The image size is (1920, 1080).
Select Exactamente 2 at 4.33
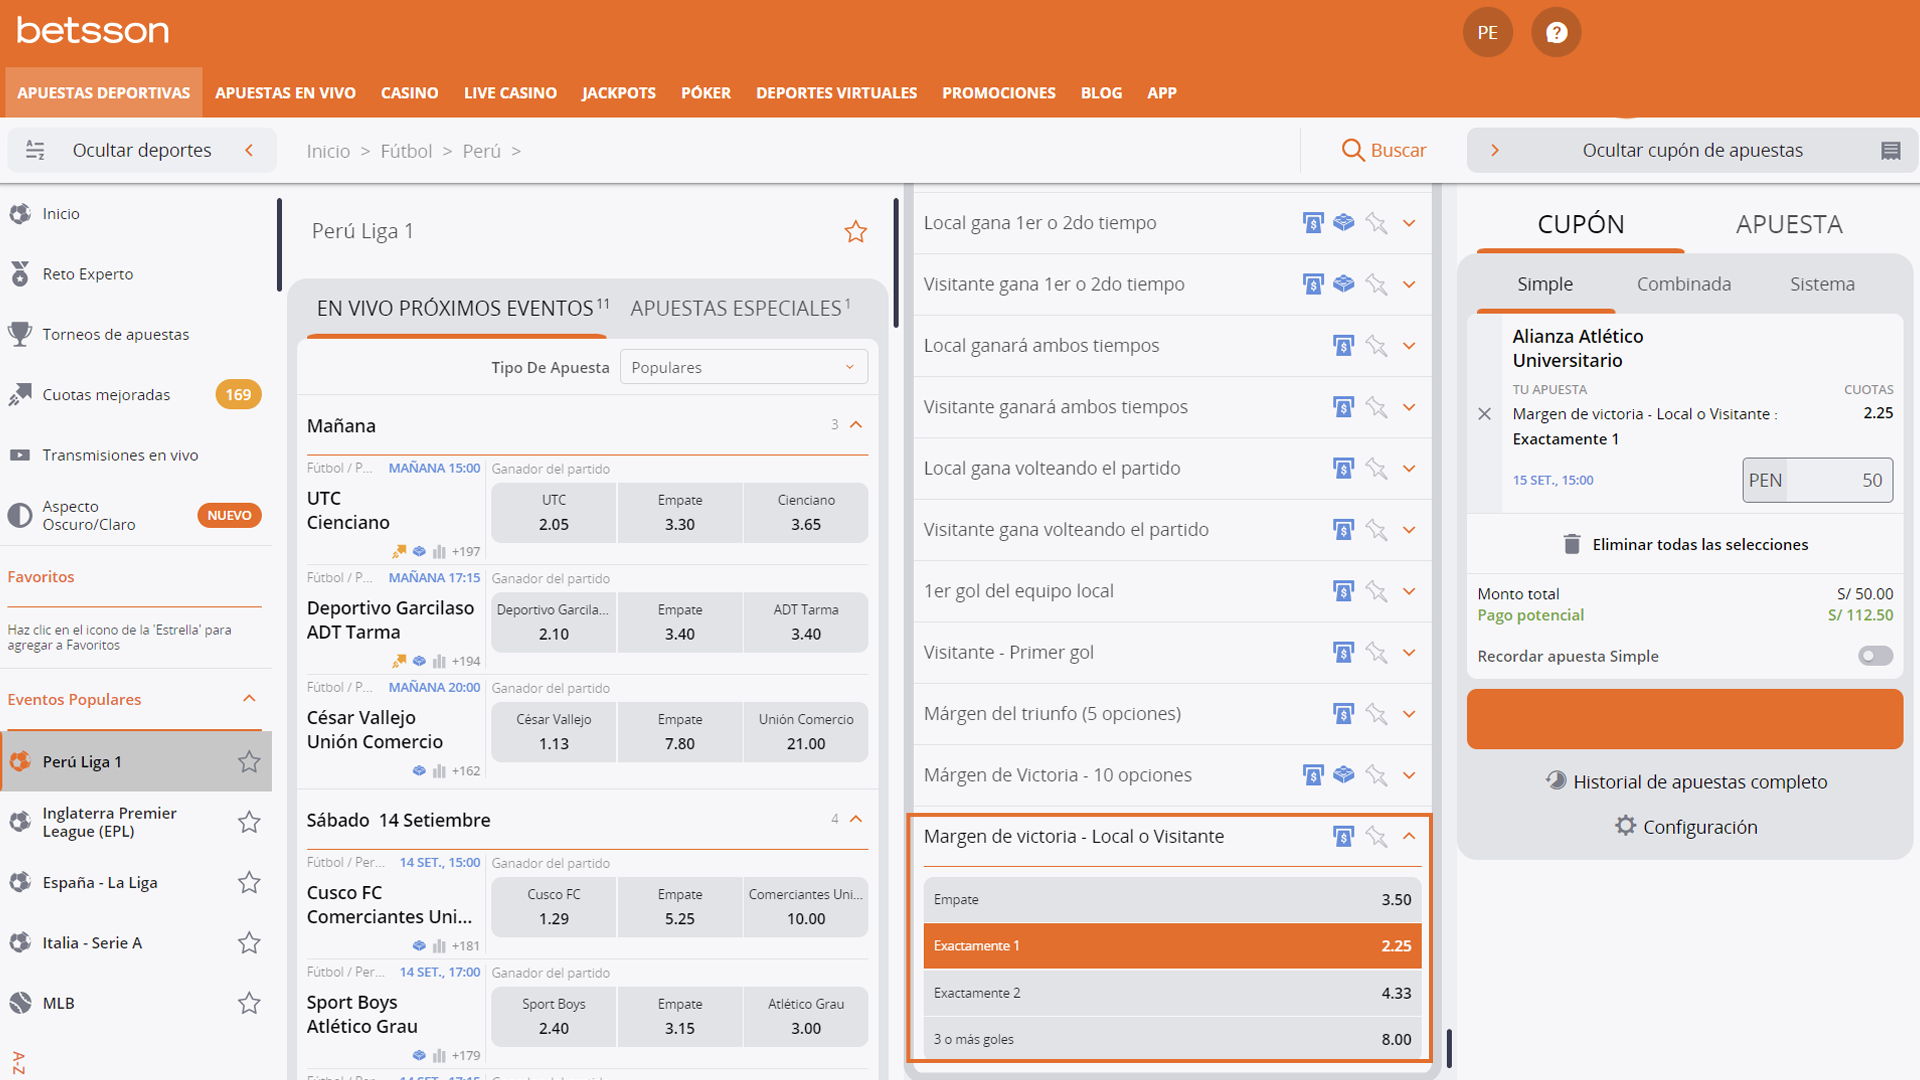pyautogui.click(x=1172, y=993)
